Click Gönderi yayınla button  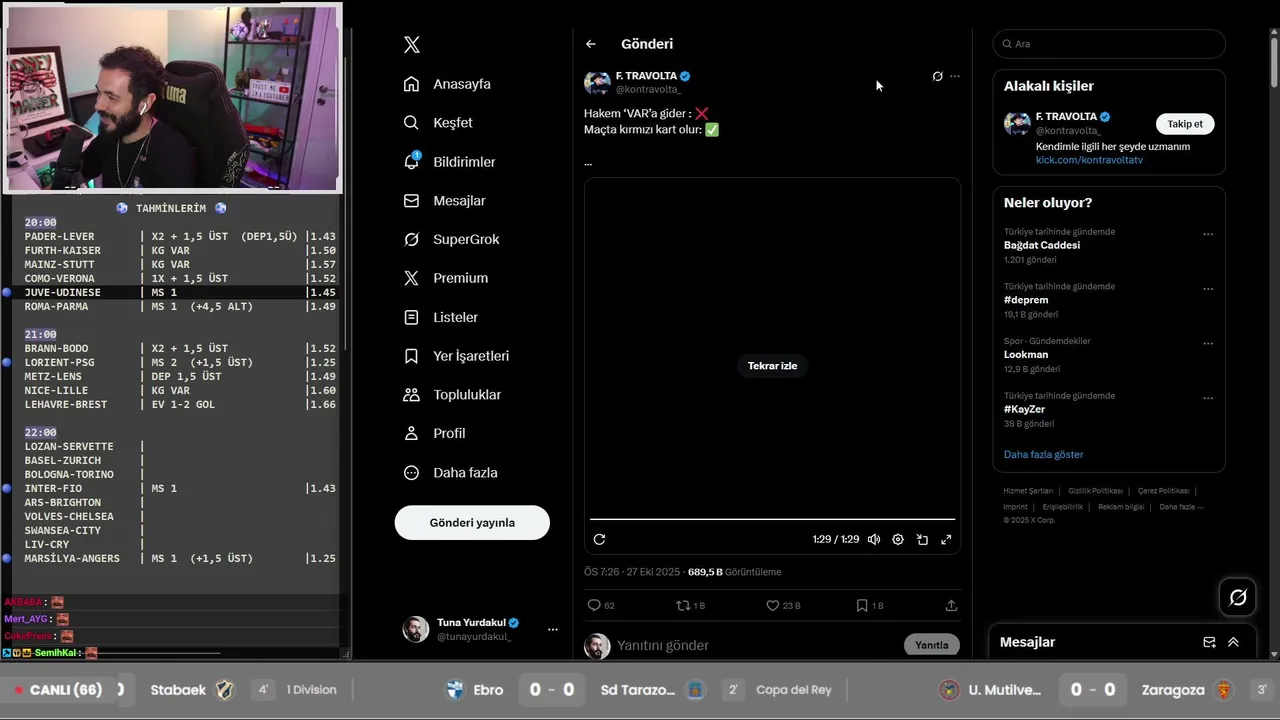[x=472, y=523]
